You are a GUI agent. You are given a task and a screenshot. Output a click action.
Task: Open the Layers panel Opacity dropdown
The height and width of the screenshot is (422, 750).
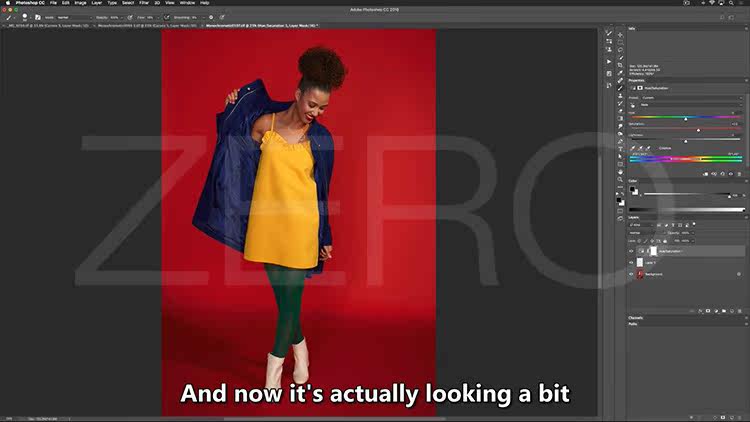pos(693,233)
